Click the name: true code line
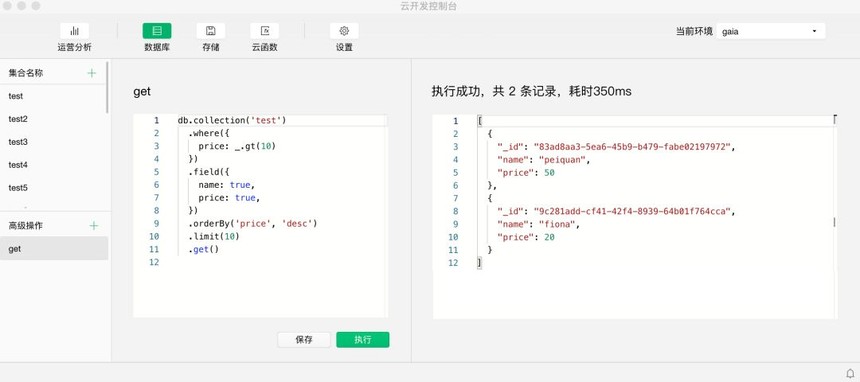This screenshot has height=382, width=860. pos(227,185)
